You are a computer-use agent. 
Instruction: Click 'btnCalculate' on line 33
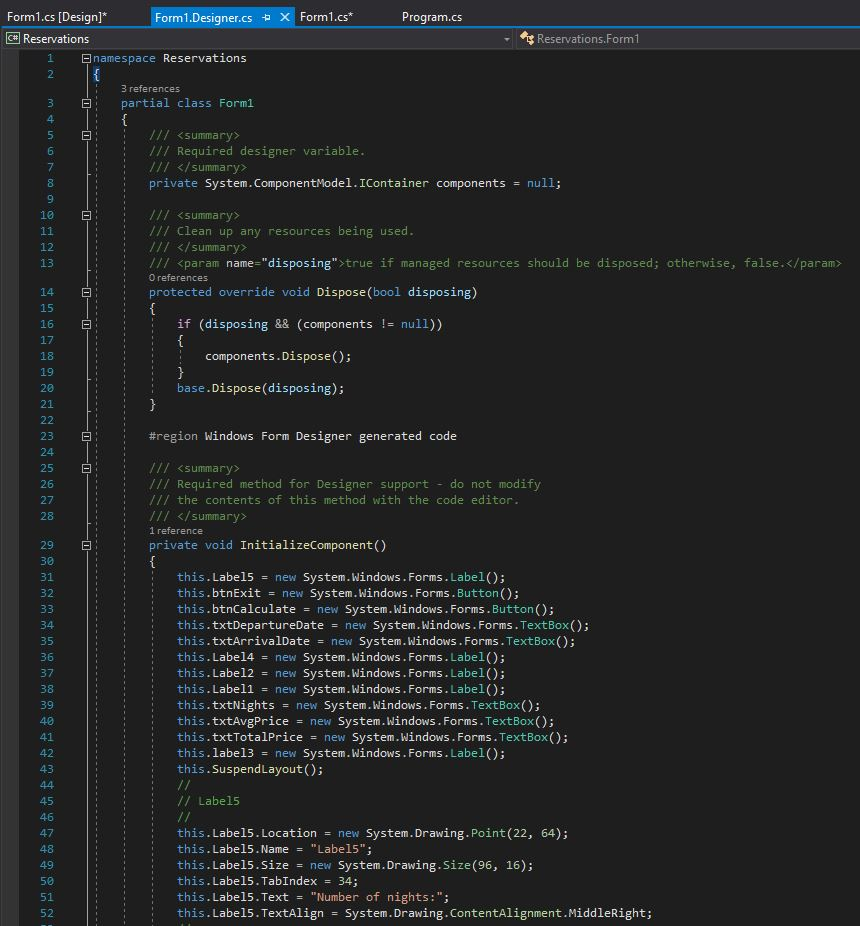pyautogui.click(x=253, y=609)
